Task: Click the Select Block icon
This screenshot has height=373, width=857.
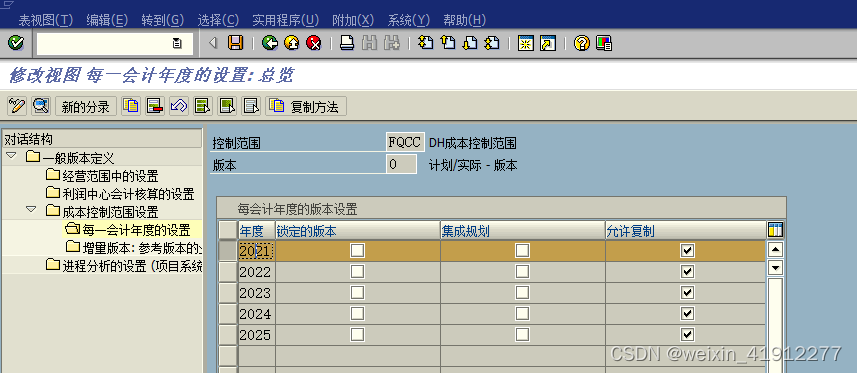Action: click(x=227, y=106)
